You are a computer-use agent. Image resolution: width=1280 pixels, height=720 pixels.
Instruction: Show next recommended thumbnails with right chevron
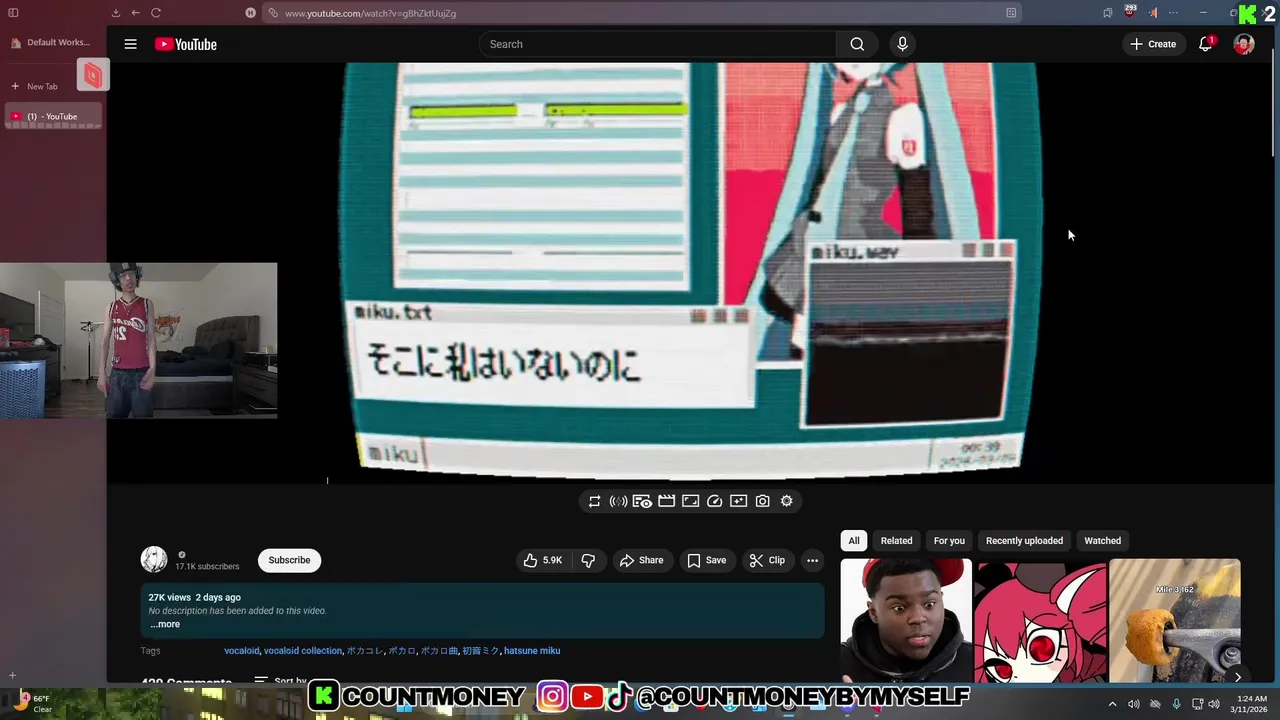pyautogui.click(x=1238, y=677)
